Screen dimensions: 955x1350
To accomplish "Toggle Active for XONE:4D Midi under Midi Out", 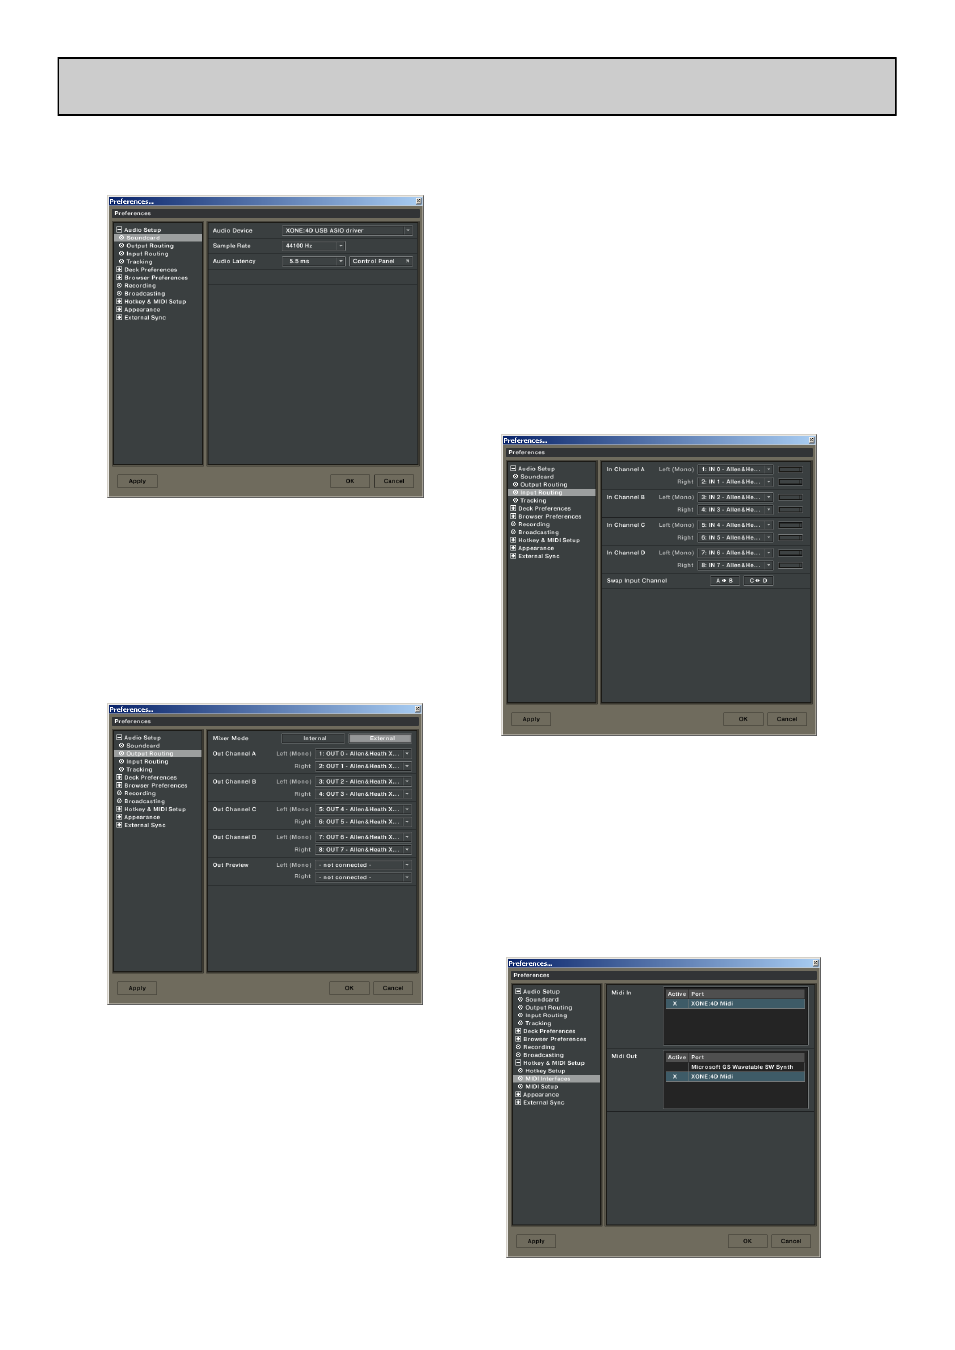I will (675, 1077).
